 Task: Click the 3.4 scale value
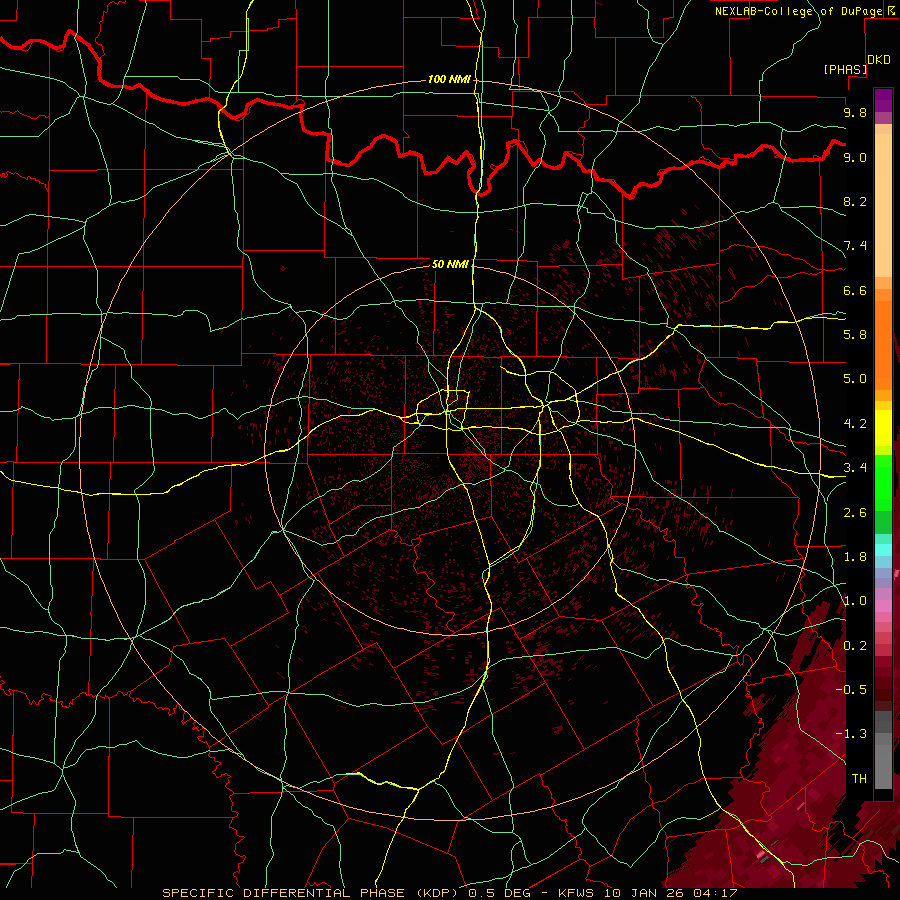(x=855, y=468)
